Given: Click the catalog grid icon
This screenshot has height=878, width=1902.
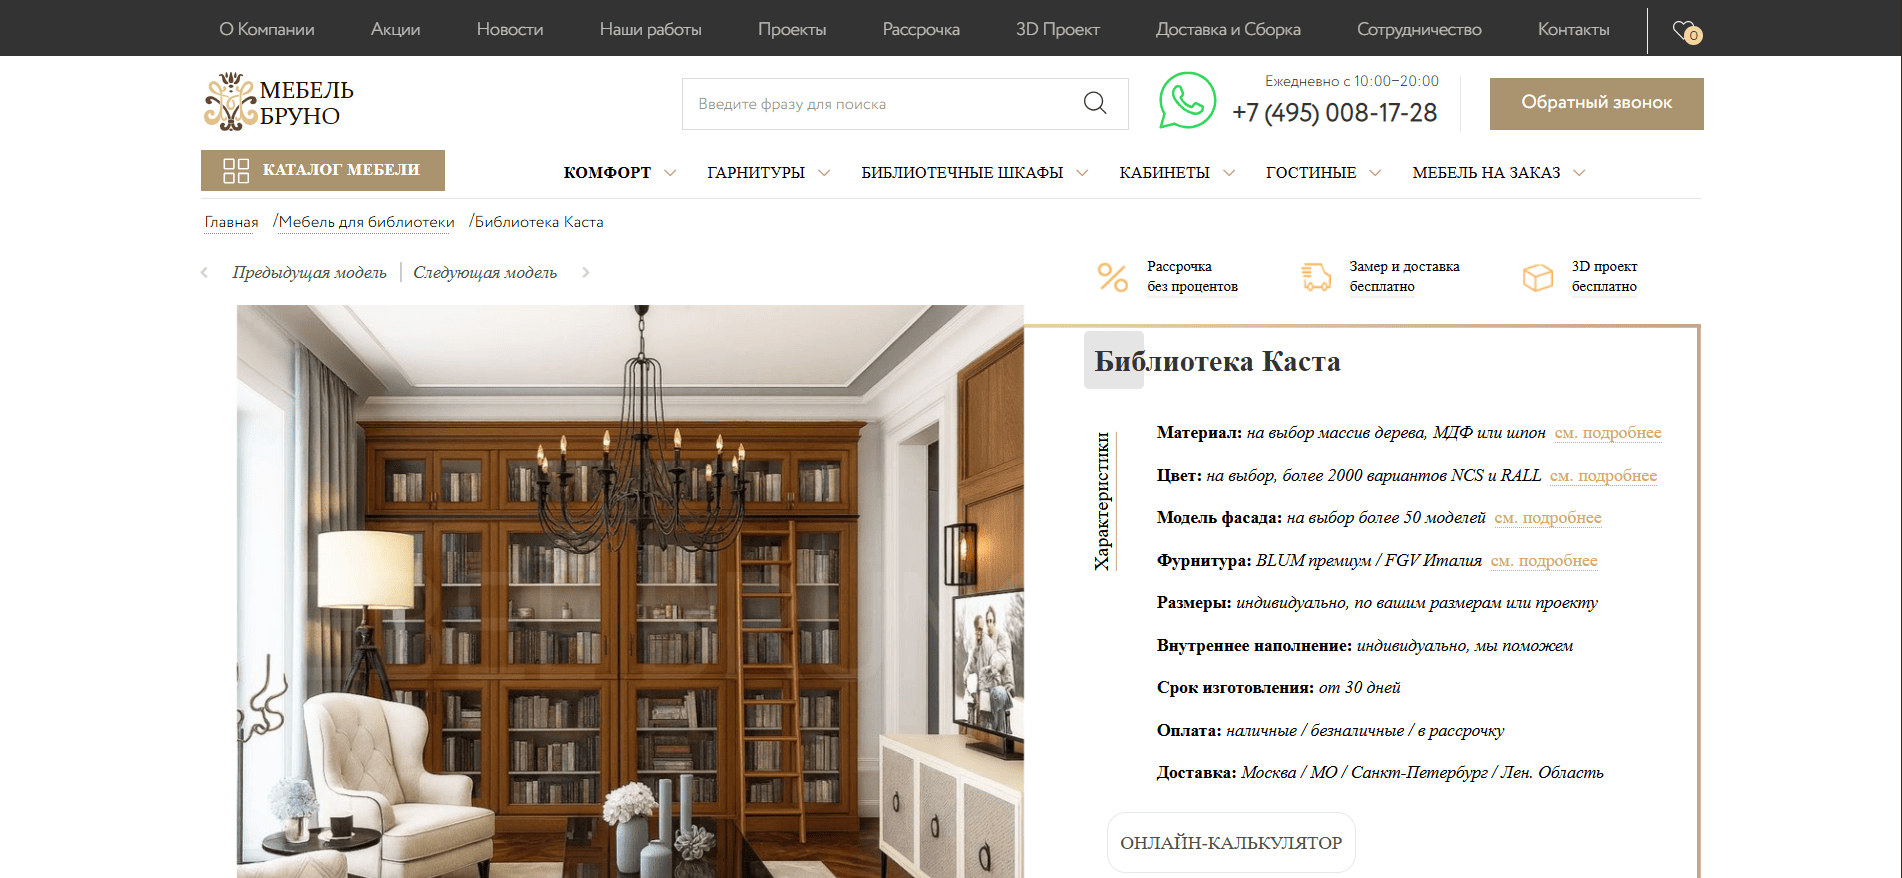Looking at the screenshot, I should click(236, 171).
